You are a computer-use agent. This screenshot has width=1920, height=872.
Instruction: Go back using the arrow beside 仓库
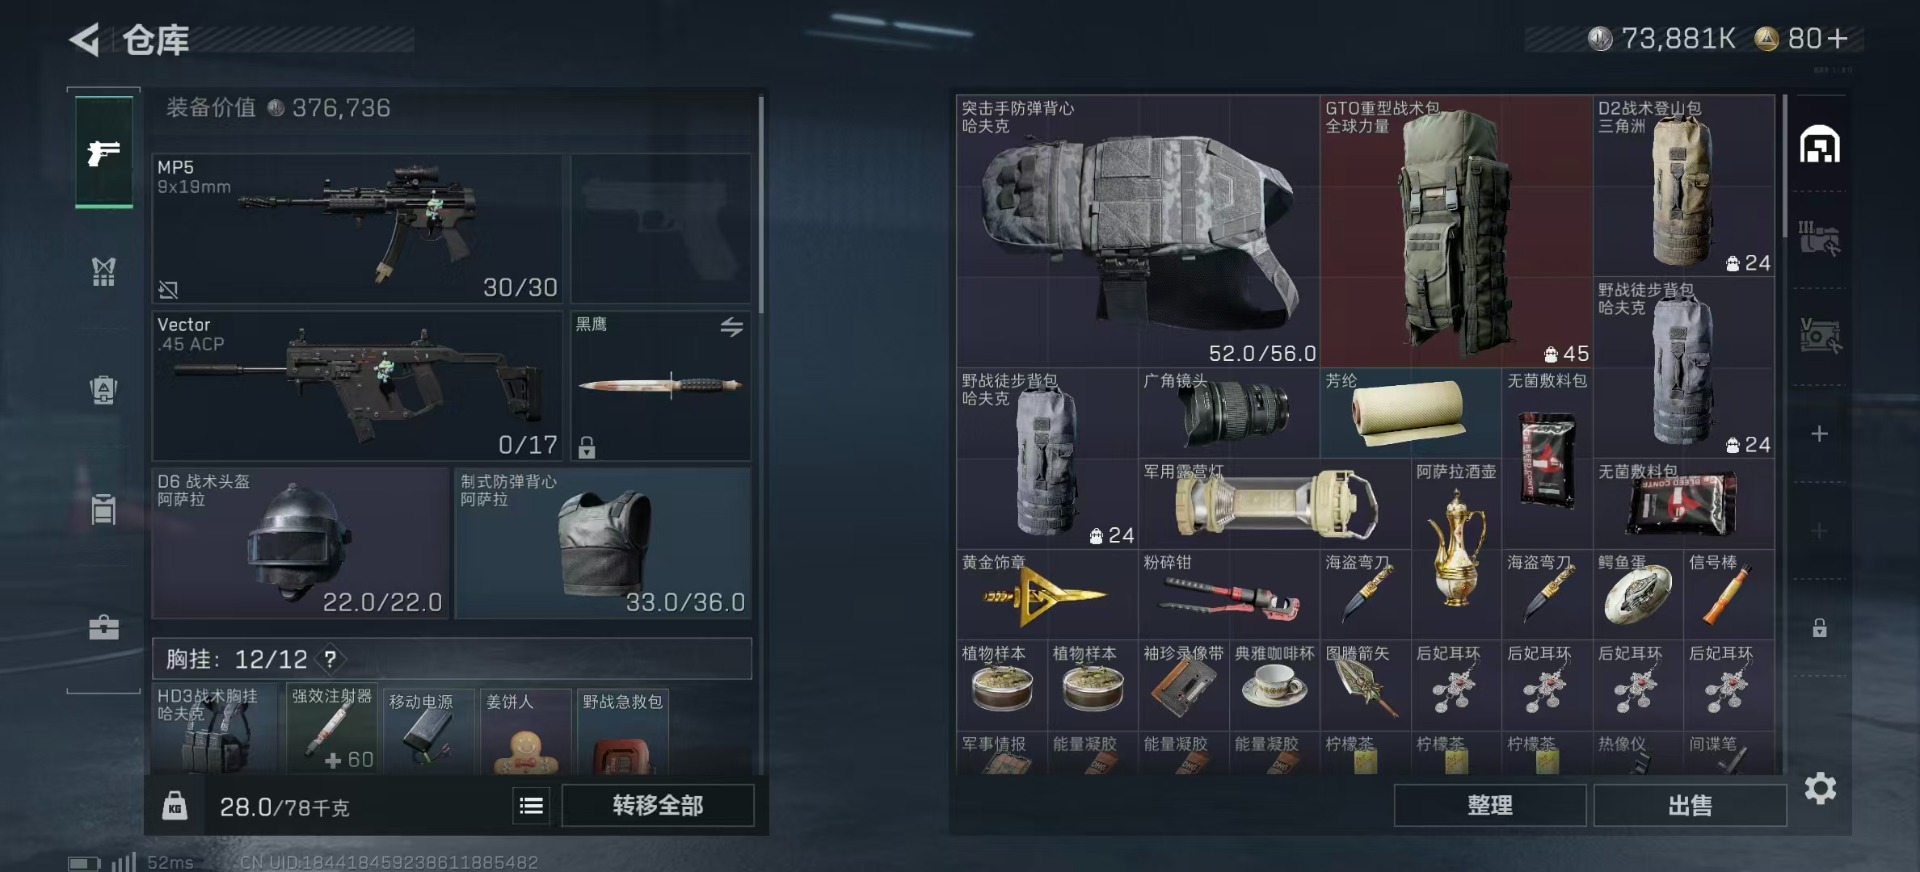(x=85, y=40)
